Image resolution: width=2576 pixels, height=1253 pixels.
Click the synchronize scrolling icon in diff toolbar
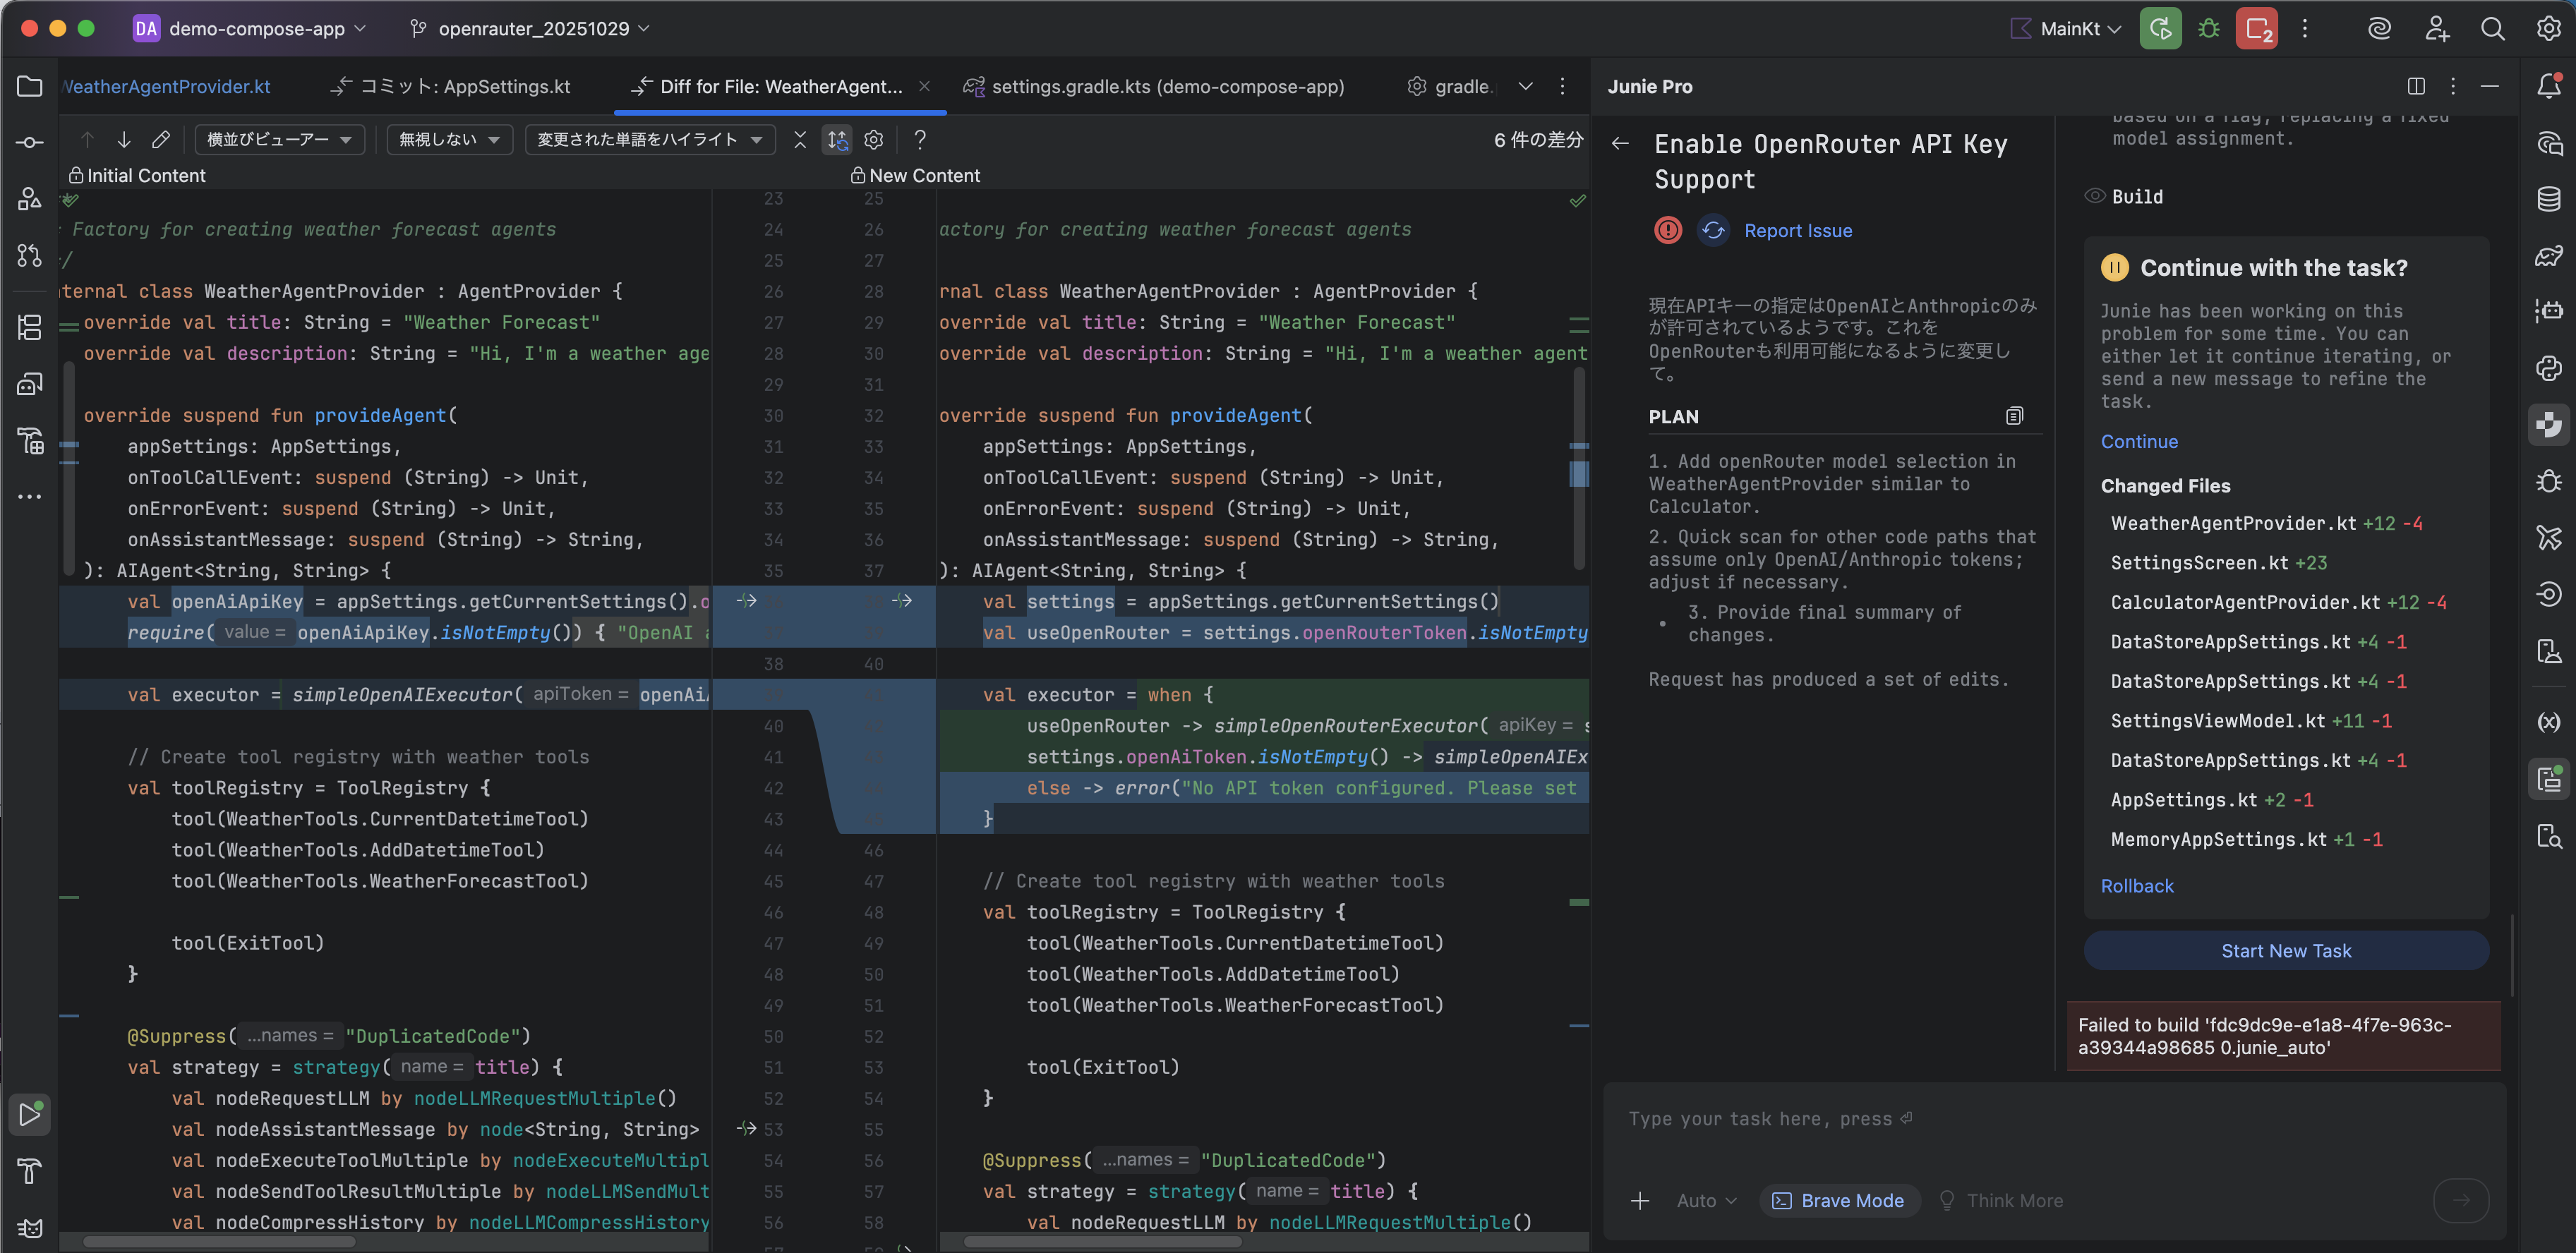(x=837, y=140)
